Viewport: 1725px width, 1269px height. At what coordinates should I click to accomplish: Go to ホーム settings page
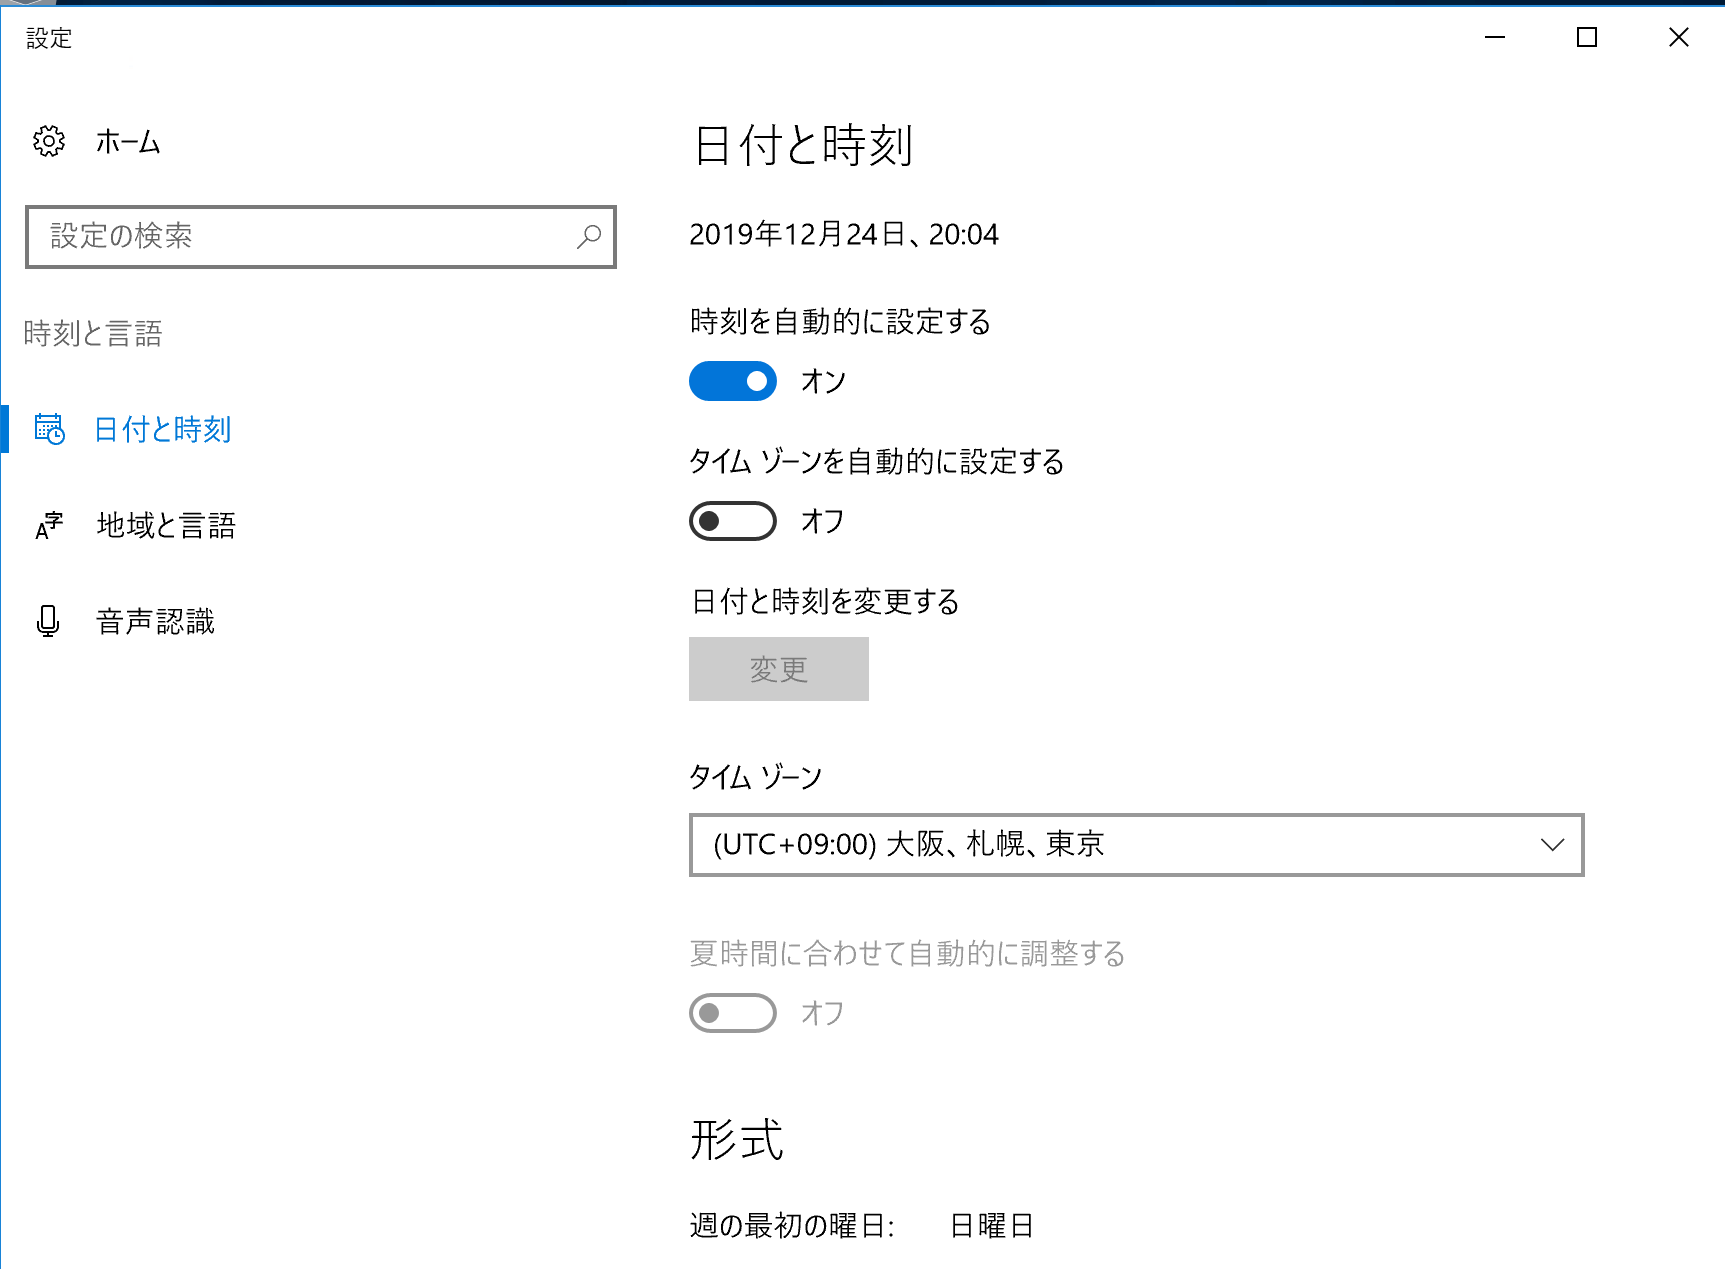[x=127, y=141]
